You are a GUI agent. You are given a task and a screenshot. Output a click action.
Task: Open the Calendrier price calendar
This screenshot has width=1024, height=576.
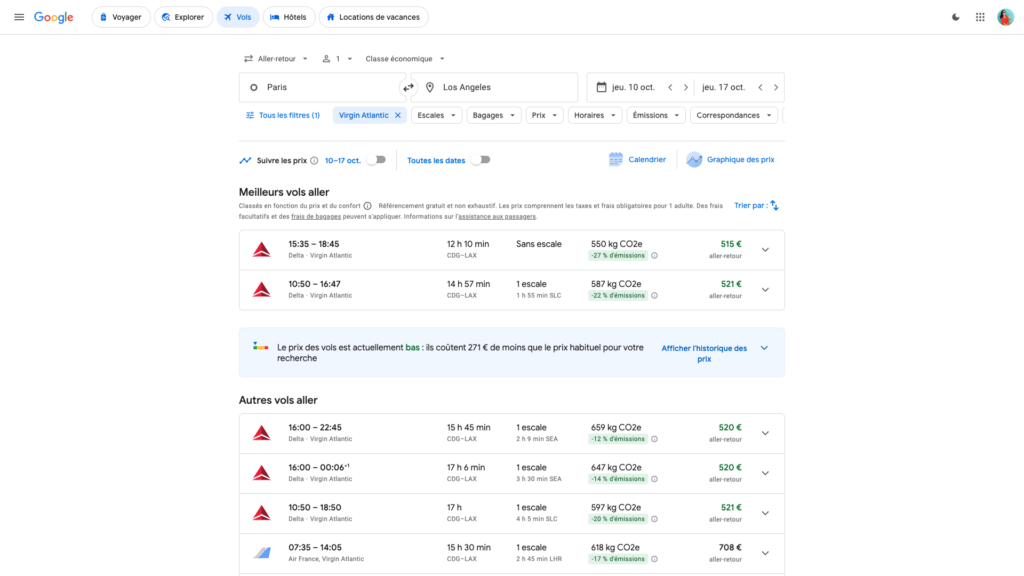pyautogui.click(x=637, y=159)
